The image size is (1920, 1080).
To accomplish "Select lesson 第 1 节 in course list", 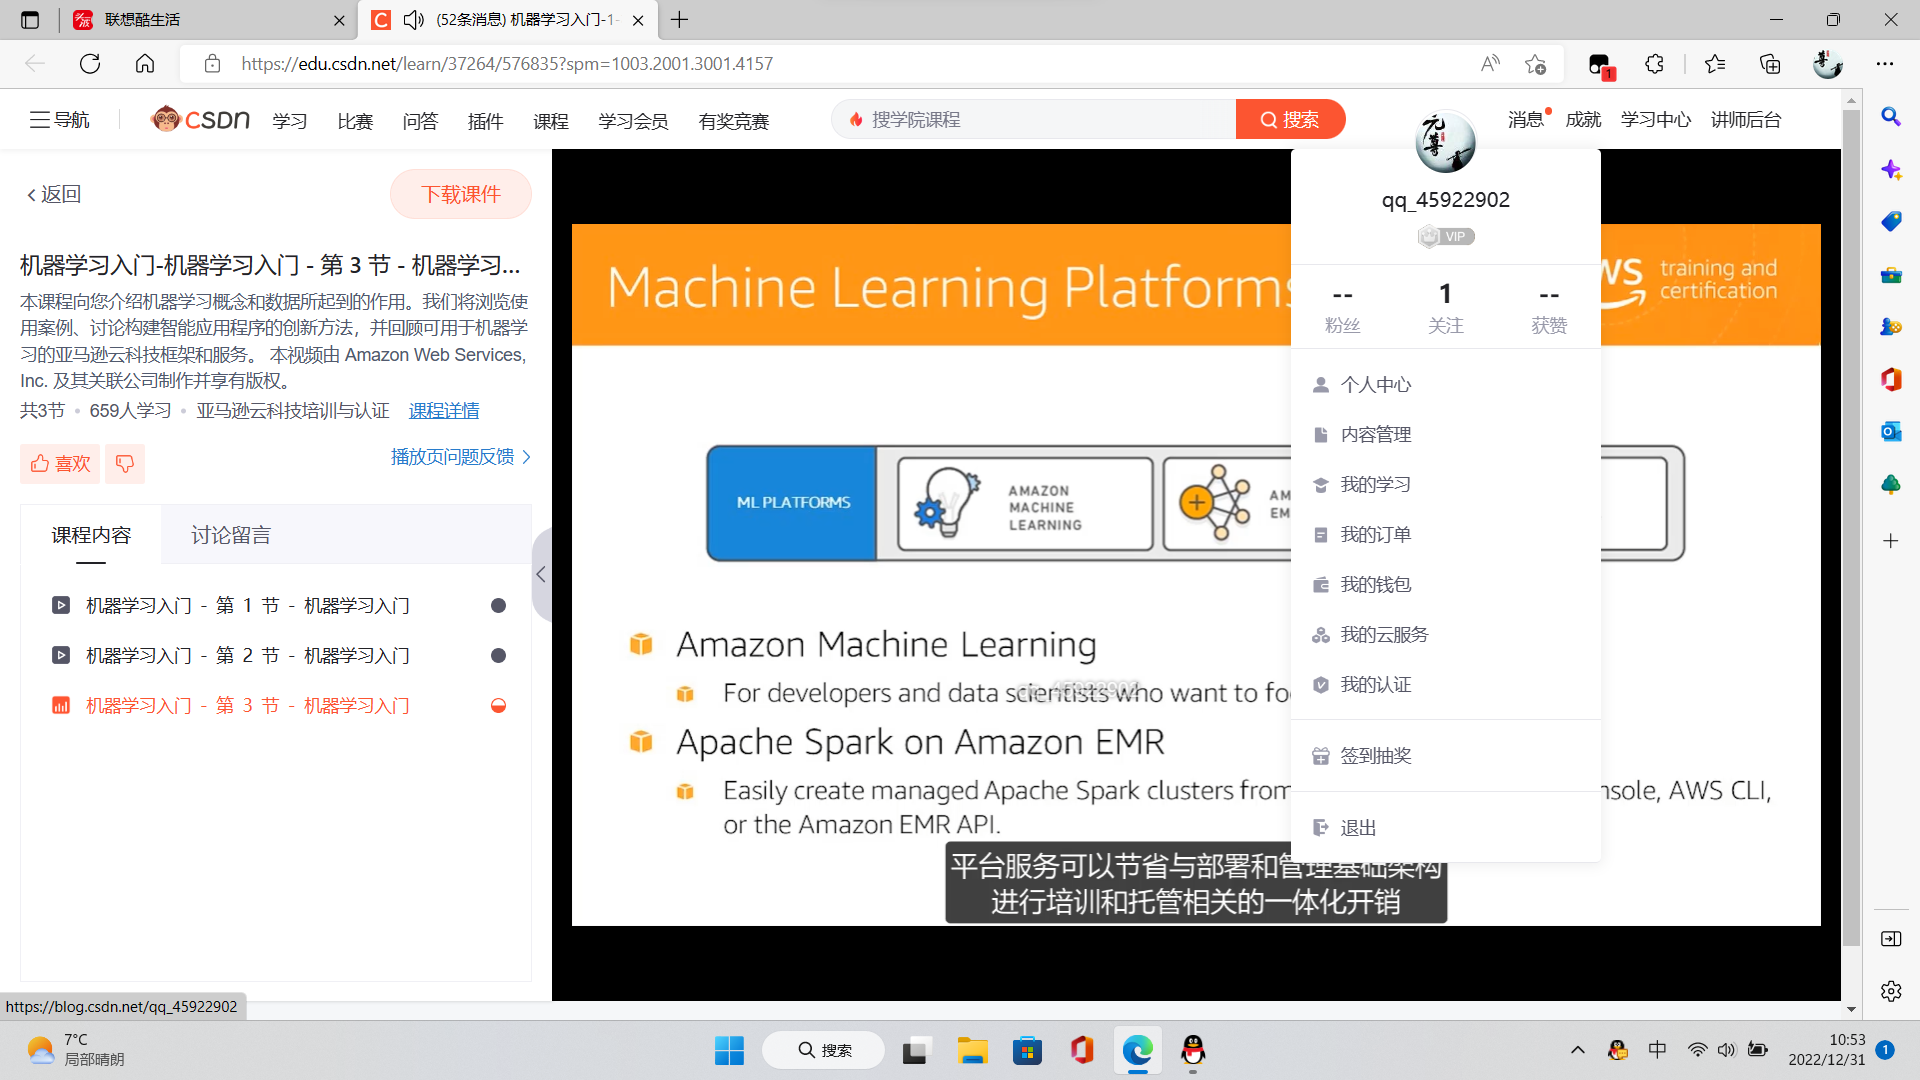I will (x=247, y=606).
